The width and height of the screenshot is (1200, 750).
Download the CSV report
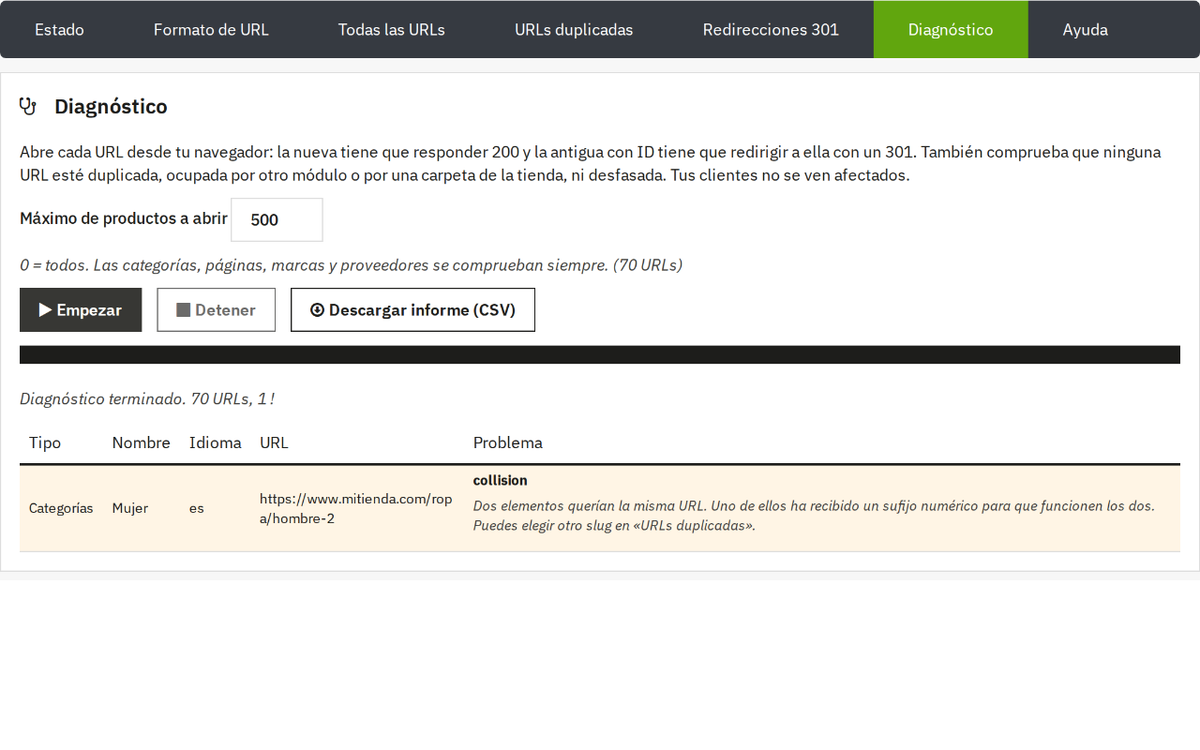[x=413, y=310]
